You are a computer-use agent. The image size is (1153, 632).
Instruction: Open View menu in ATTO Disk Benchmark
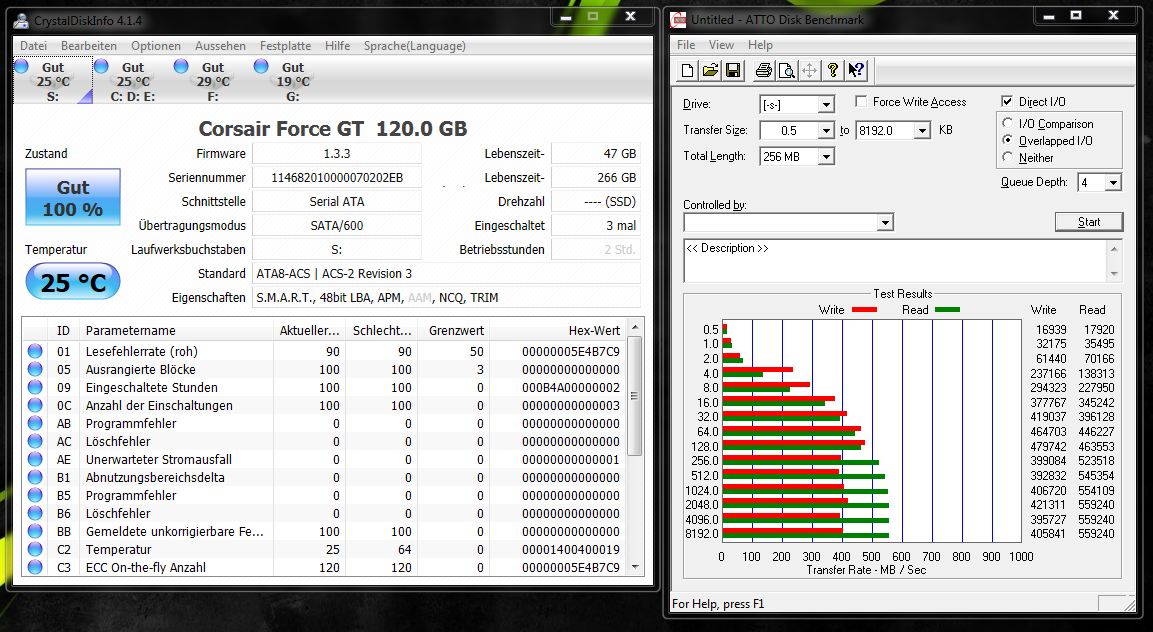point(721,45)
